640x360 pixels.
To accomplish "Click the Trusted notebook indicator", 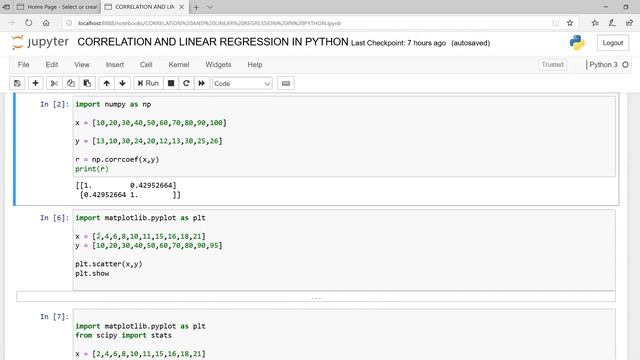I will [x=552, y=64].
